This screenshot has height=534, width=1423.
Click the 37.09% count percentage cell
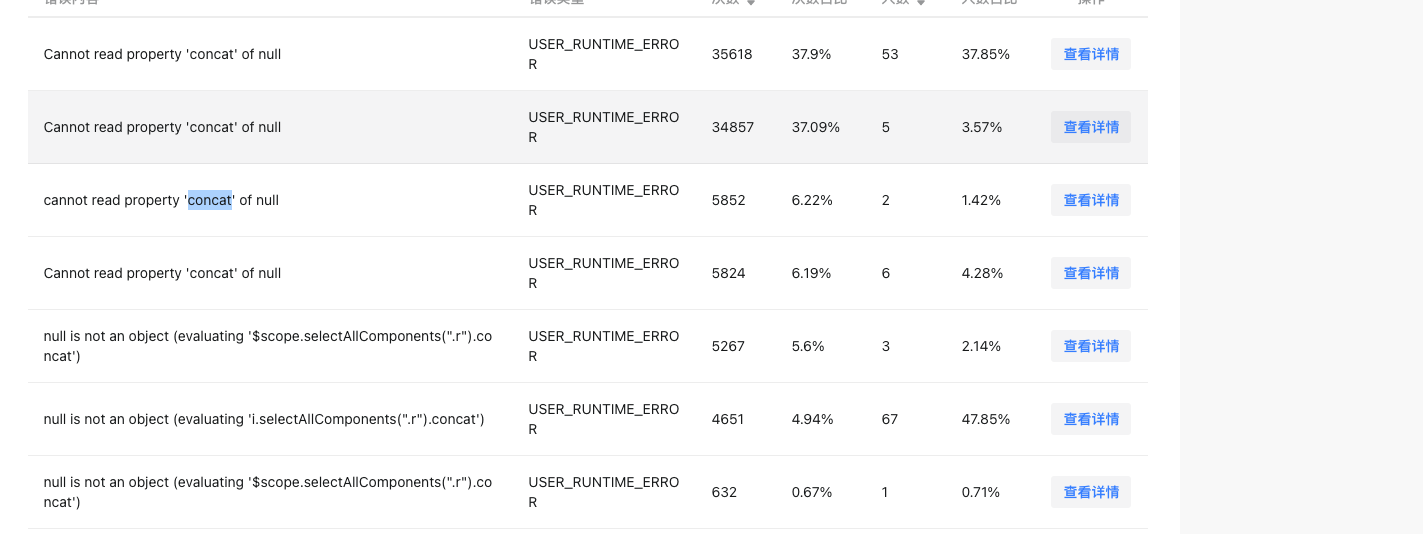(816, 127)
